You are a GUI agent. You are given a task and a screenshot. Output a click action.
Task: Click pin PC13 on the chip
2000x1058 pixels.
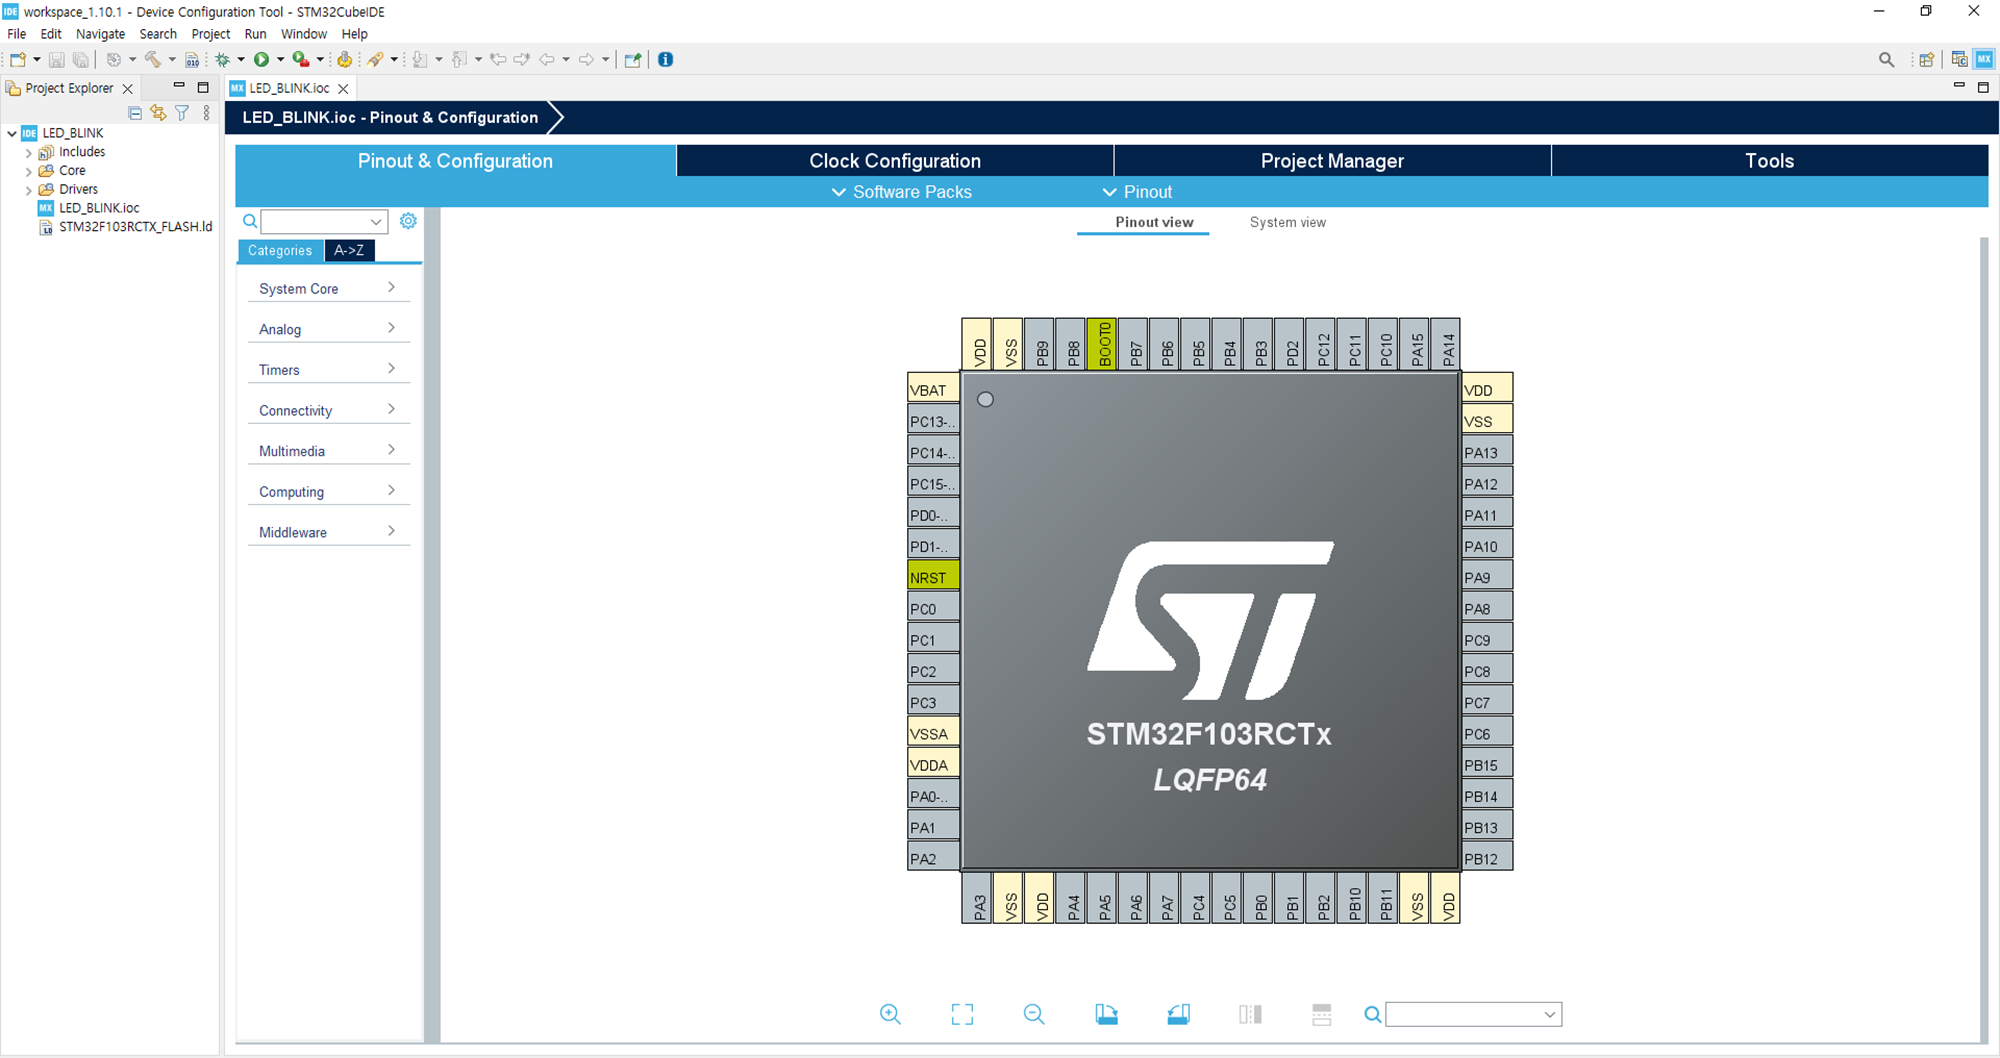coord(933,421)
